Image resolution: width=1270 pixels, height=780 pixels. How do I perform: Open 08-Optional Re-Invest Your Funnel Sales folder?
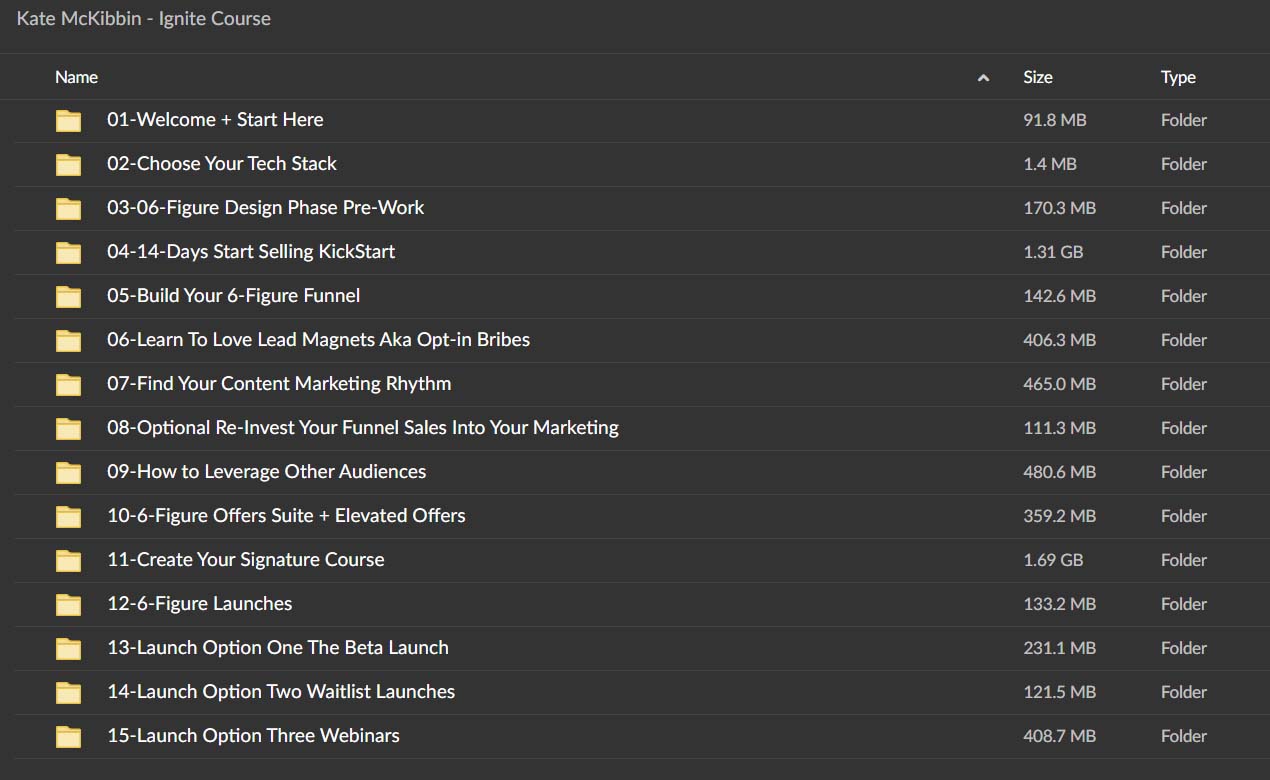coord(363,427)
